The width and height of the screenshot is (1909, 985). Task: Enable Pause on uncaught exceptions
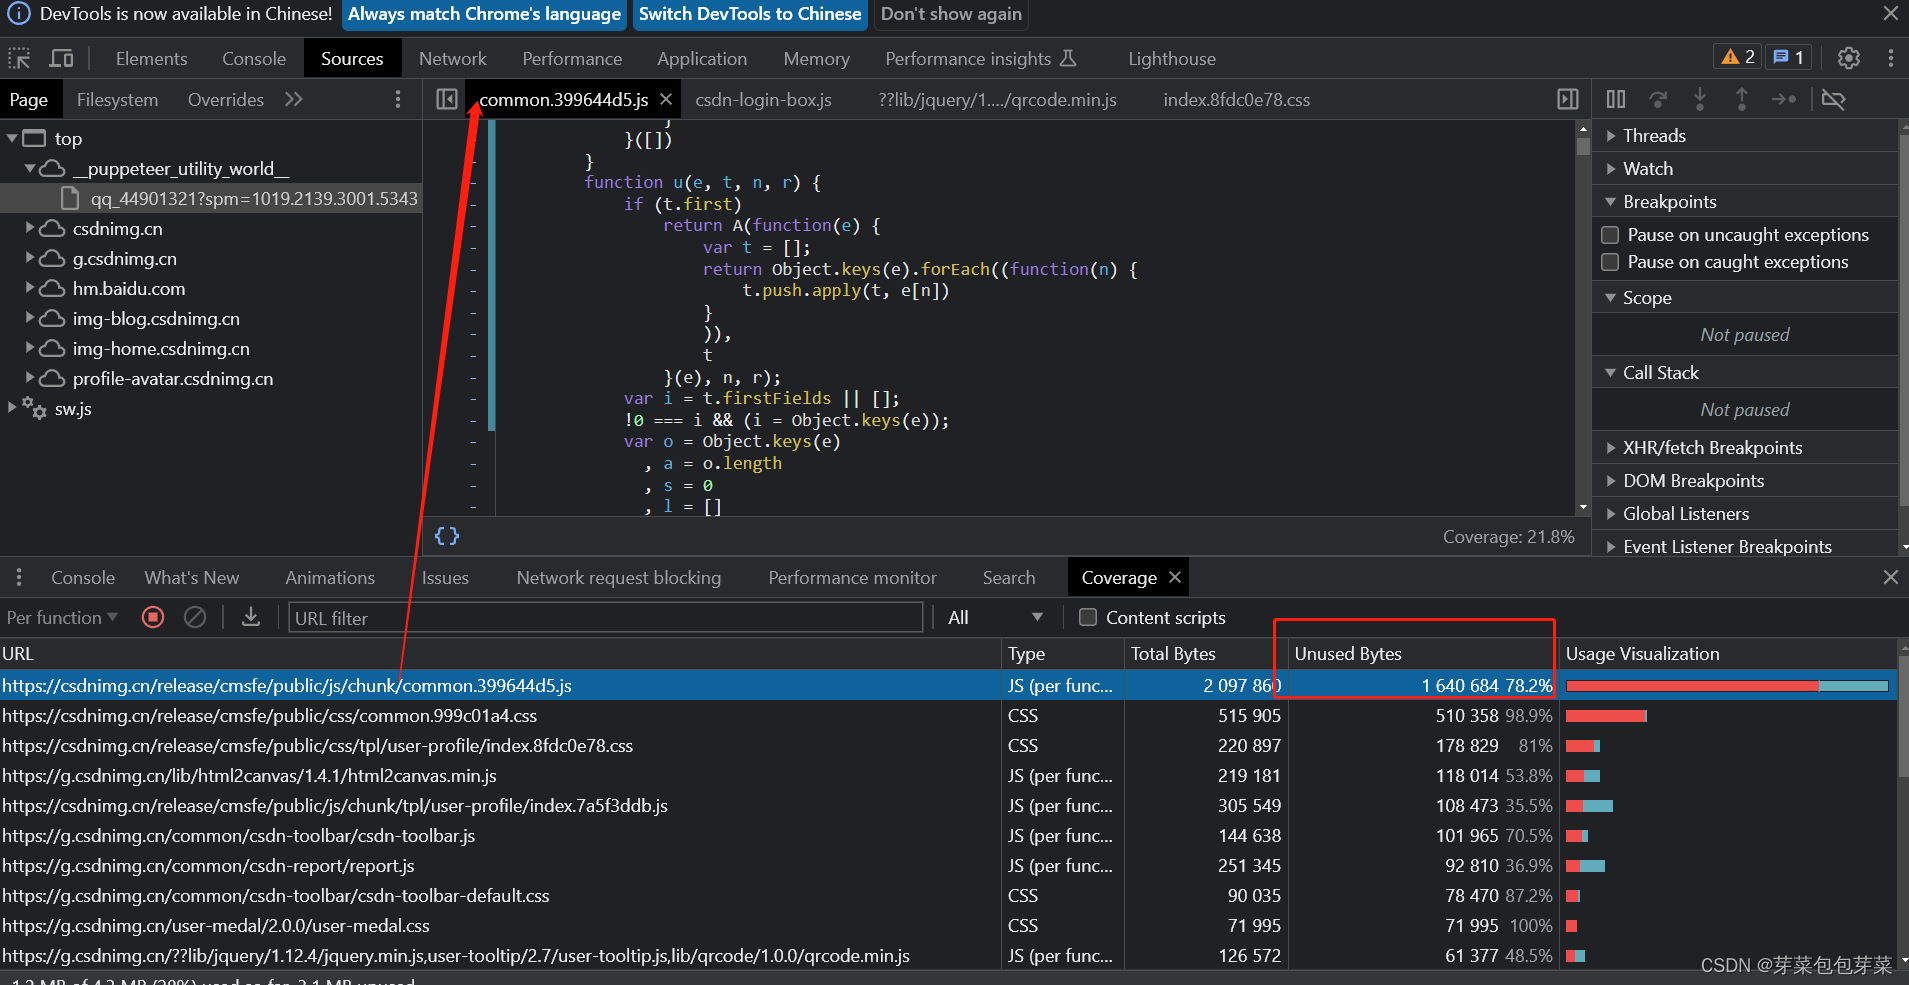click(1610, 235)
